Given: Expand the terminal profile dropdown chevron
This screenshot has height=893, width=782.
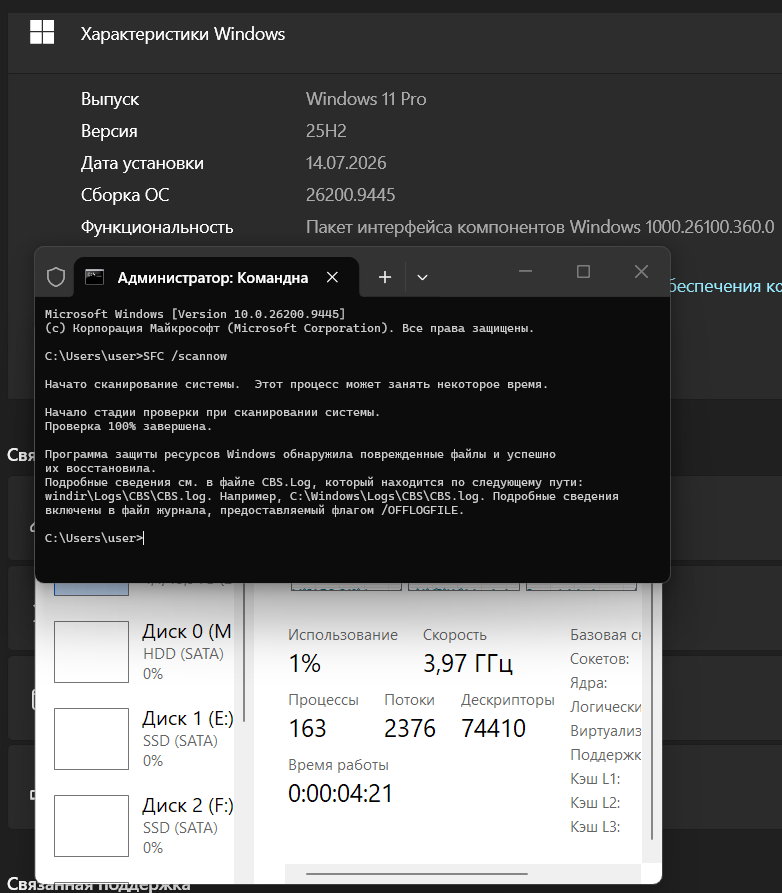Looking at the screenshot, I should [x=422, y=277].
